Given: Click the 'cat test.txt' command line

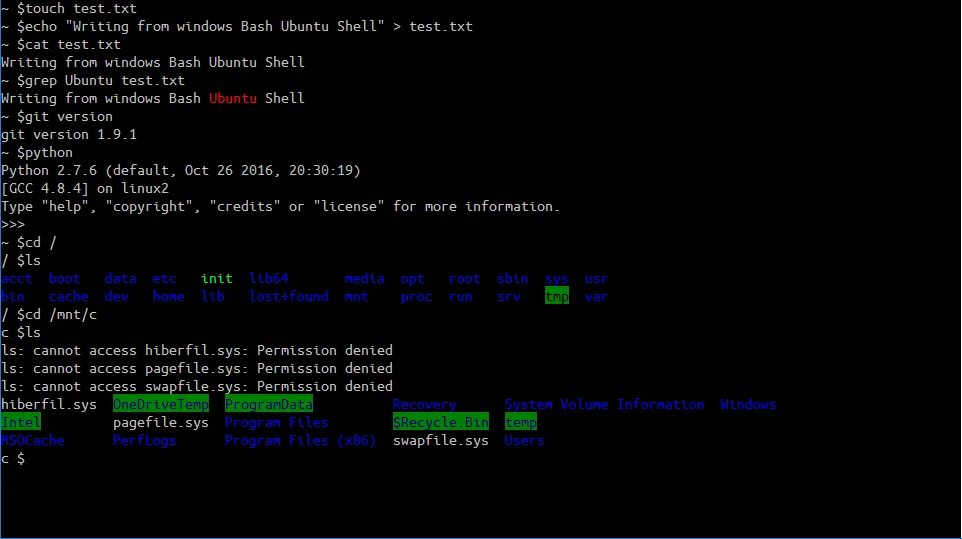Looking at the screenshot, I should [61, 45].
